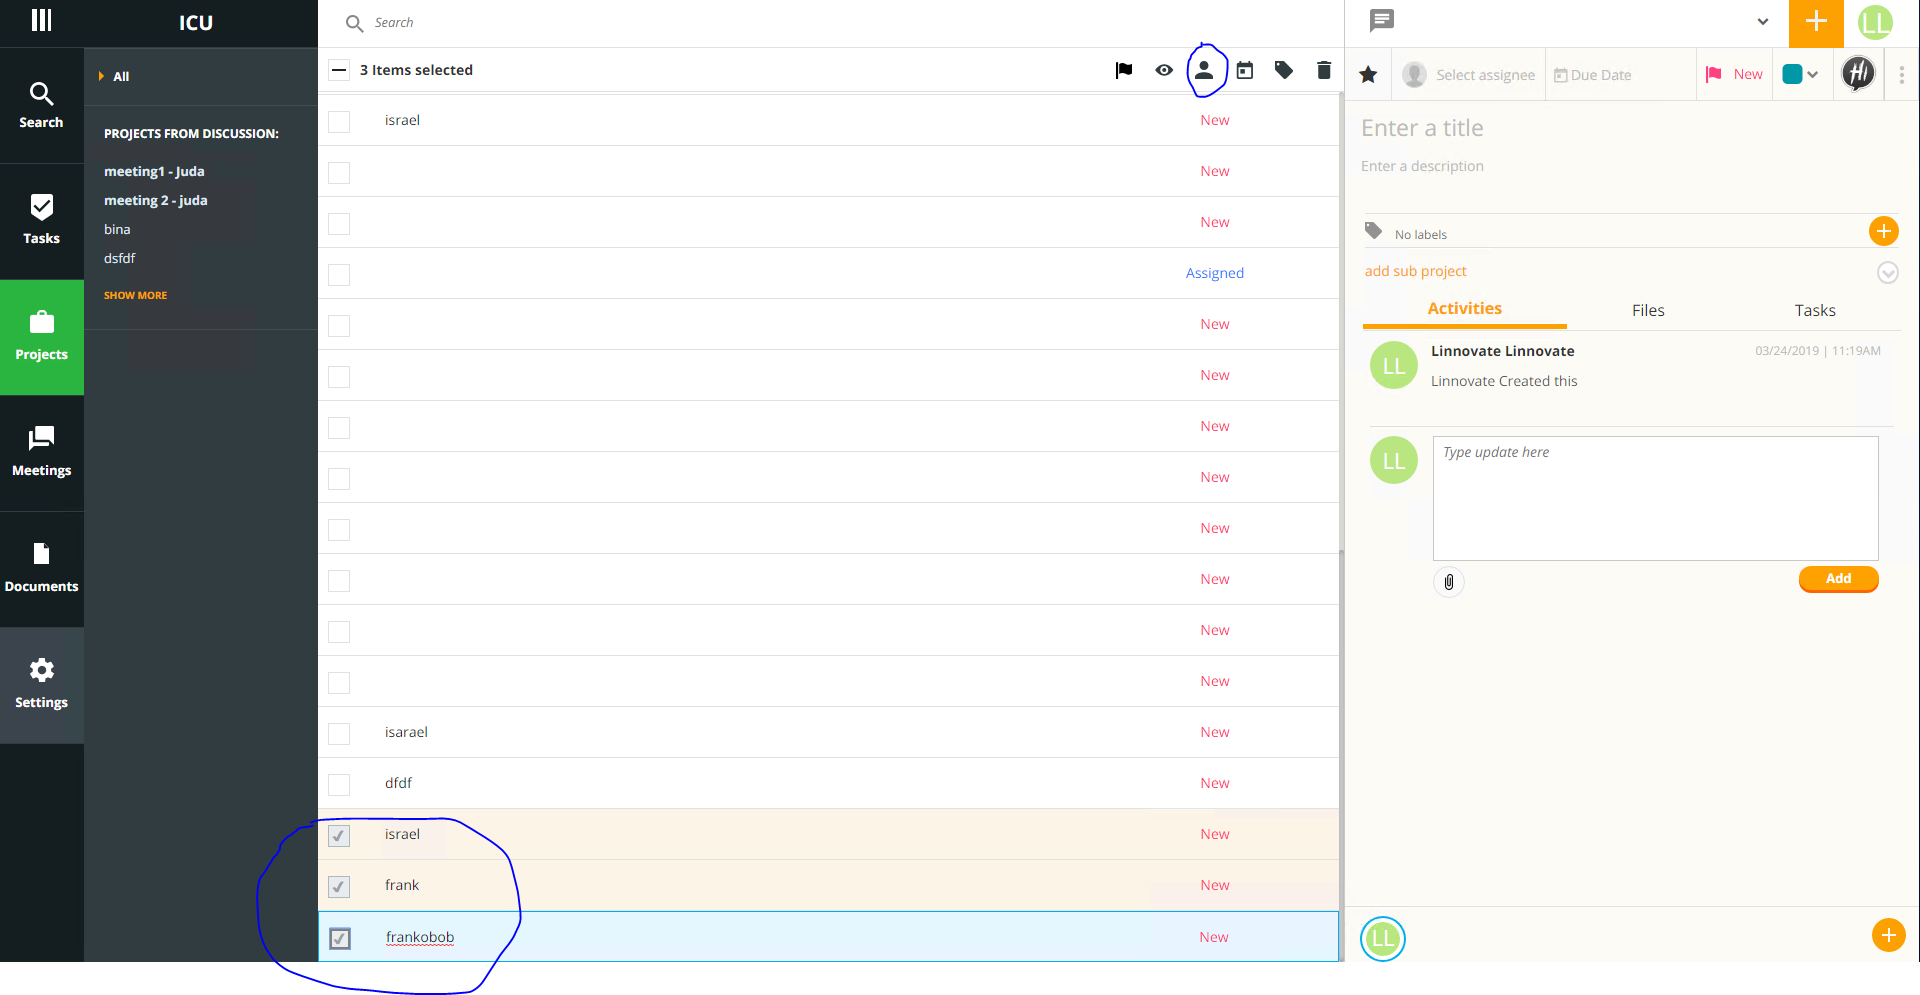
Task: Click the bulk due date calendar icon
Action: tap(1245, 70)
